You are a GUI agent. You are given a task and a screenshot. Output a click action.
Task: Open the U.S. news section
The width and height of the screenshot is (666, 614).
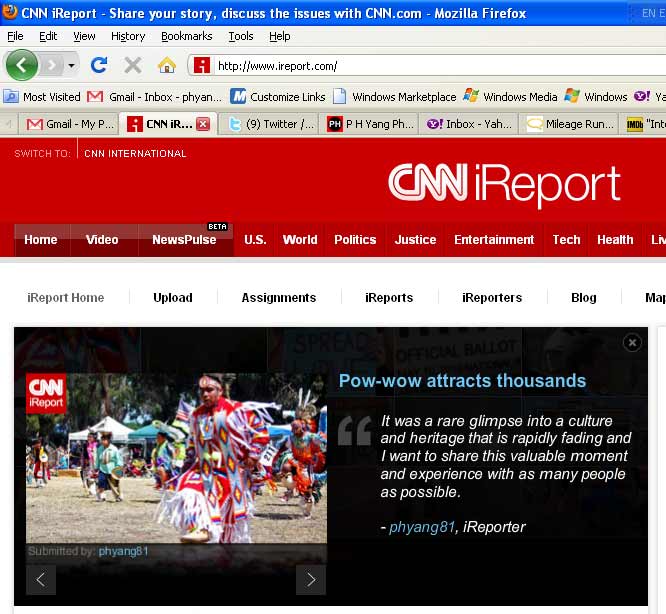point(255,239)
